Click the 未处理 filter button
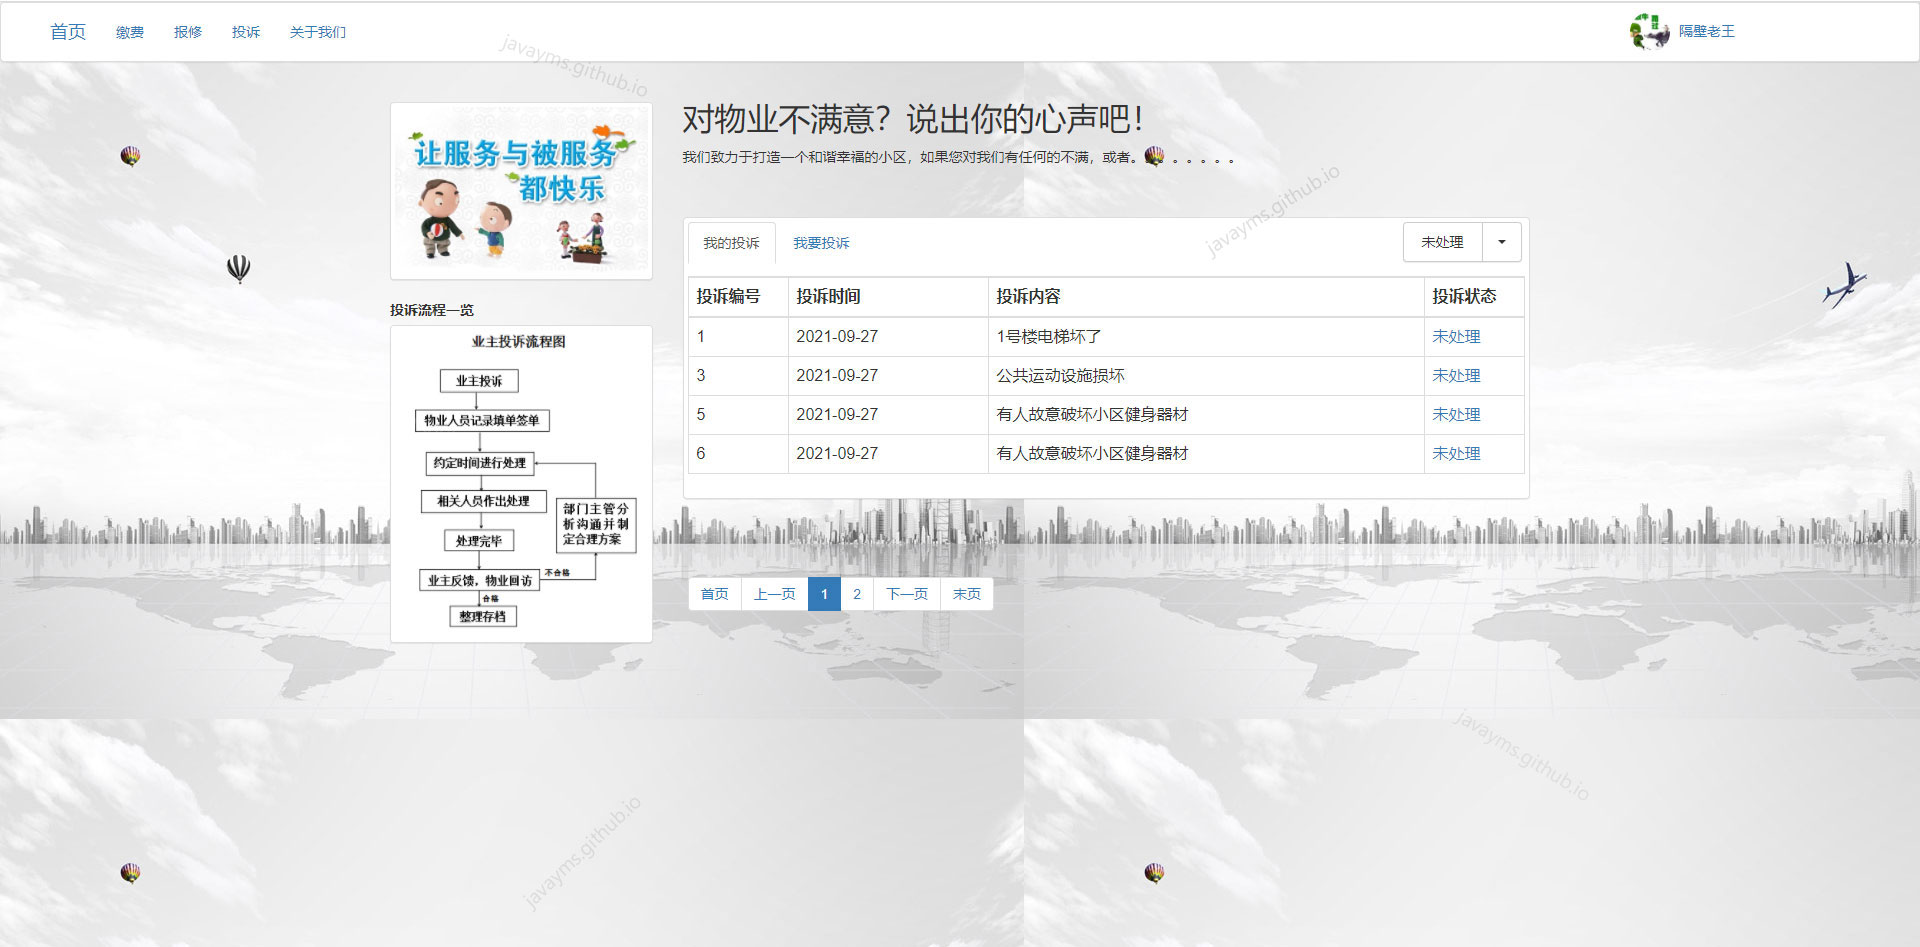1920x947 pixels. coord(1442,242)
